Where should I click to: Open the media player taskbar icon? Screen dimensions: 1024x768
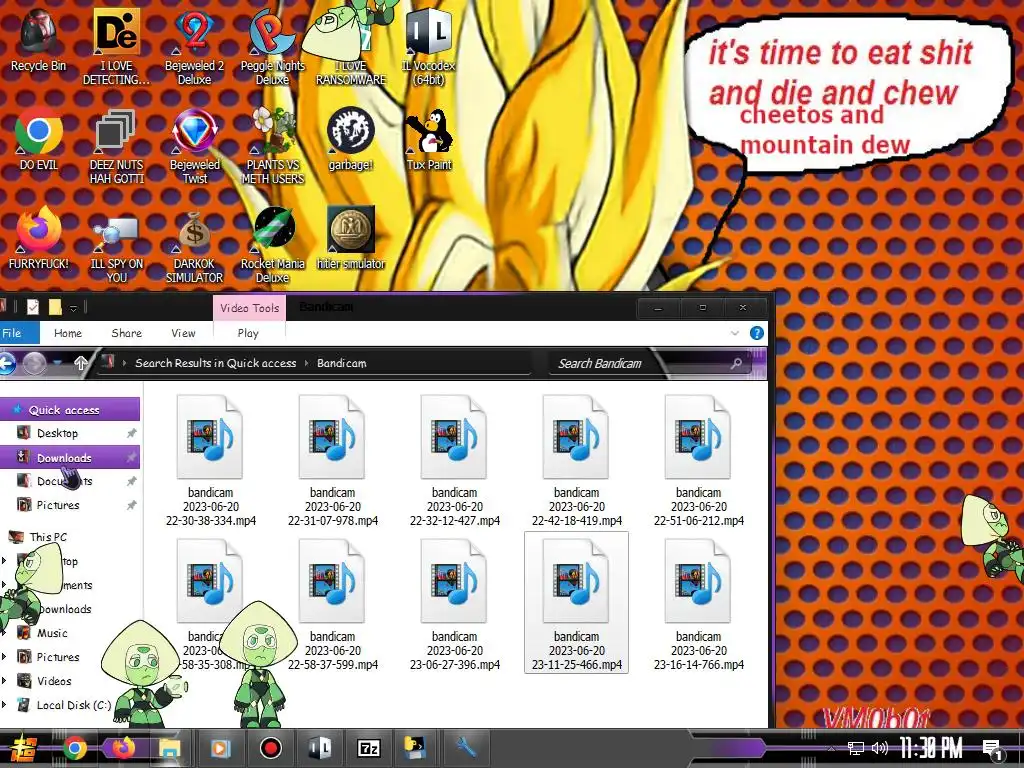point(221,748)
